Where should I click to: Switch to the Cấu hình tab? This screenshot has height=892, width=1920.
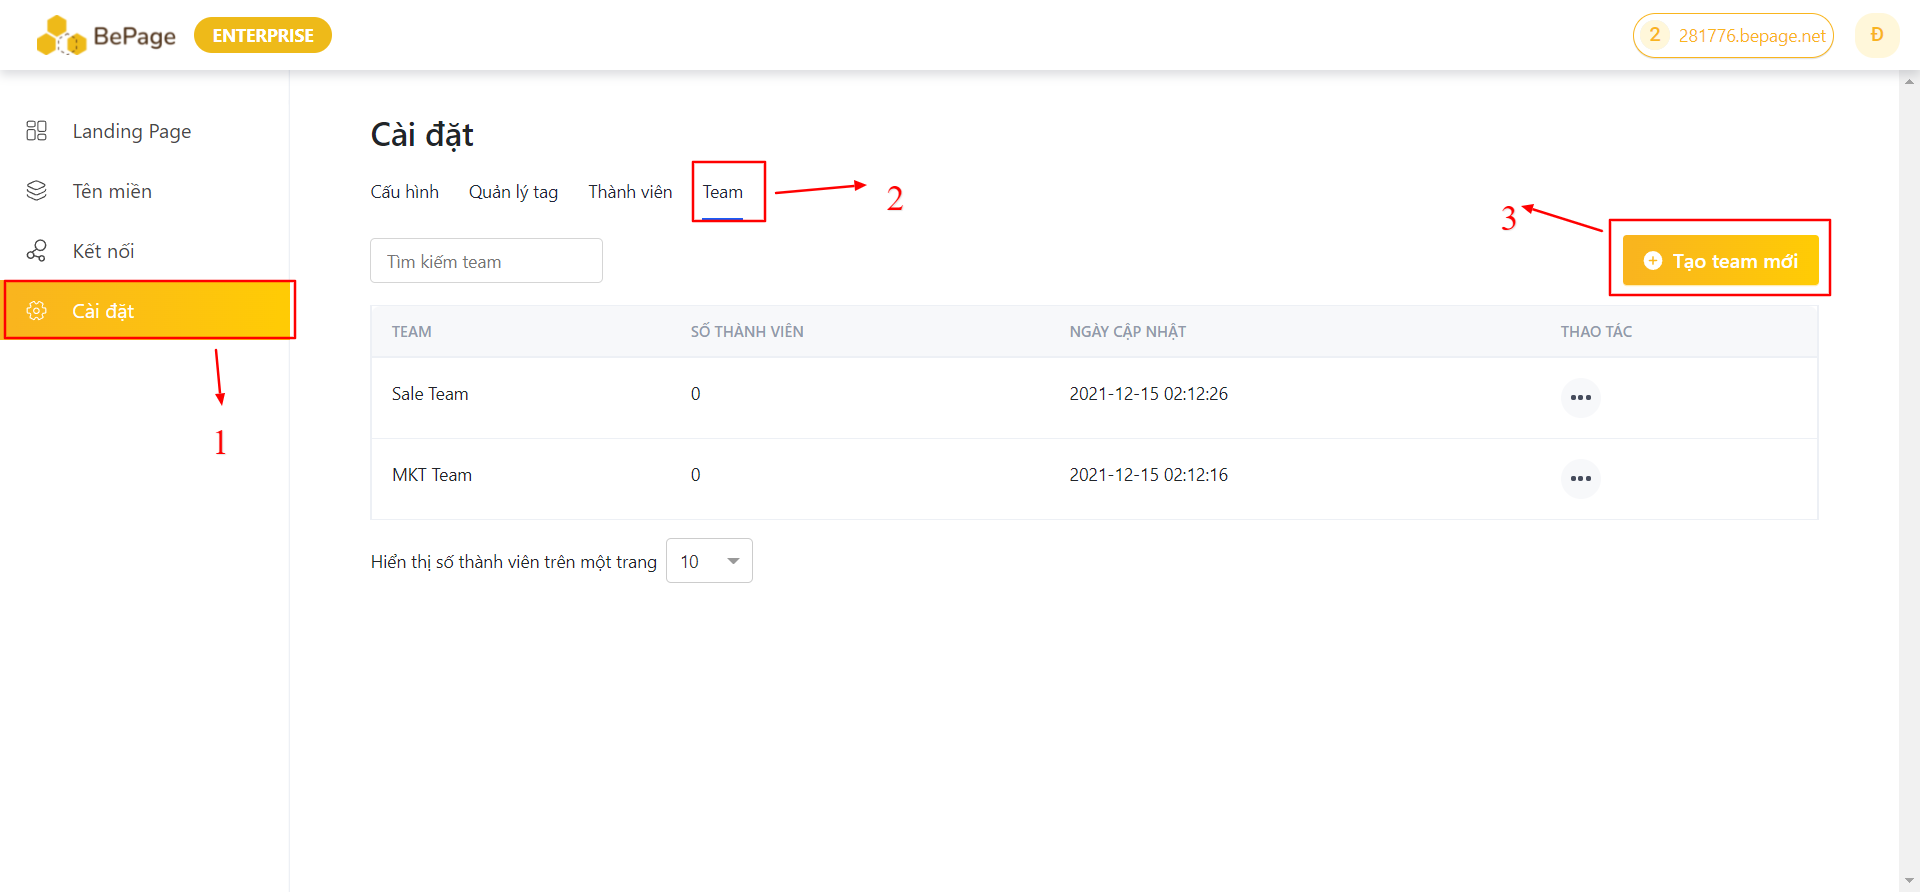click(x=404, y=192)
